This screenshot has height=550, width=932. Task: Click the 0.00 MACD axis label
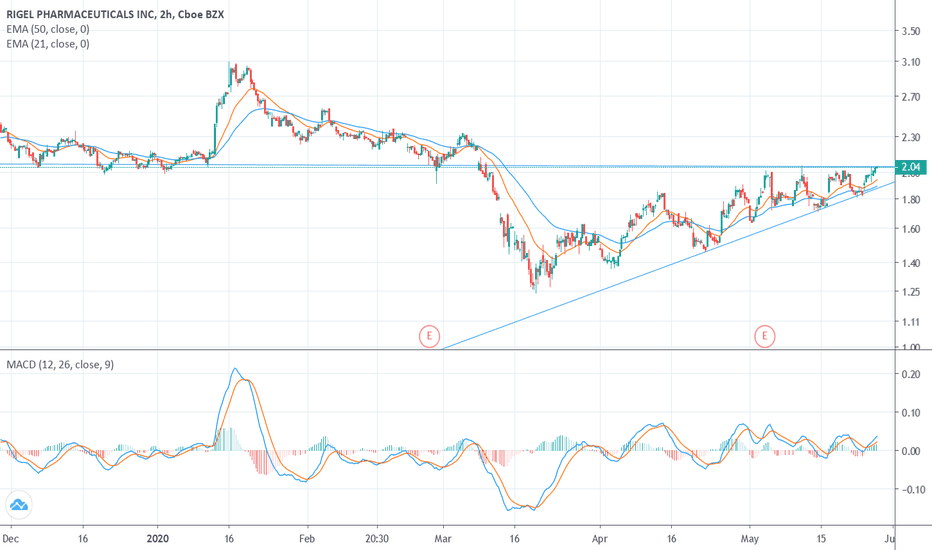coord(911,451)
